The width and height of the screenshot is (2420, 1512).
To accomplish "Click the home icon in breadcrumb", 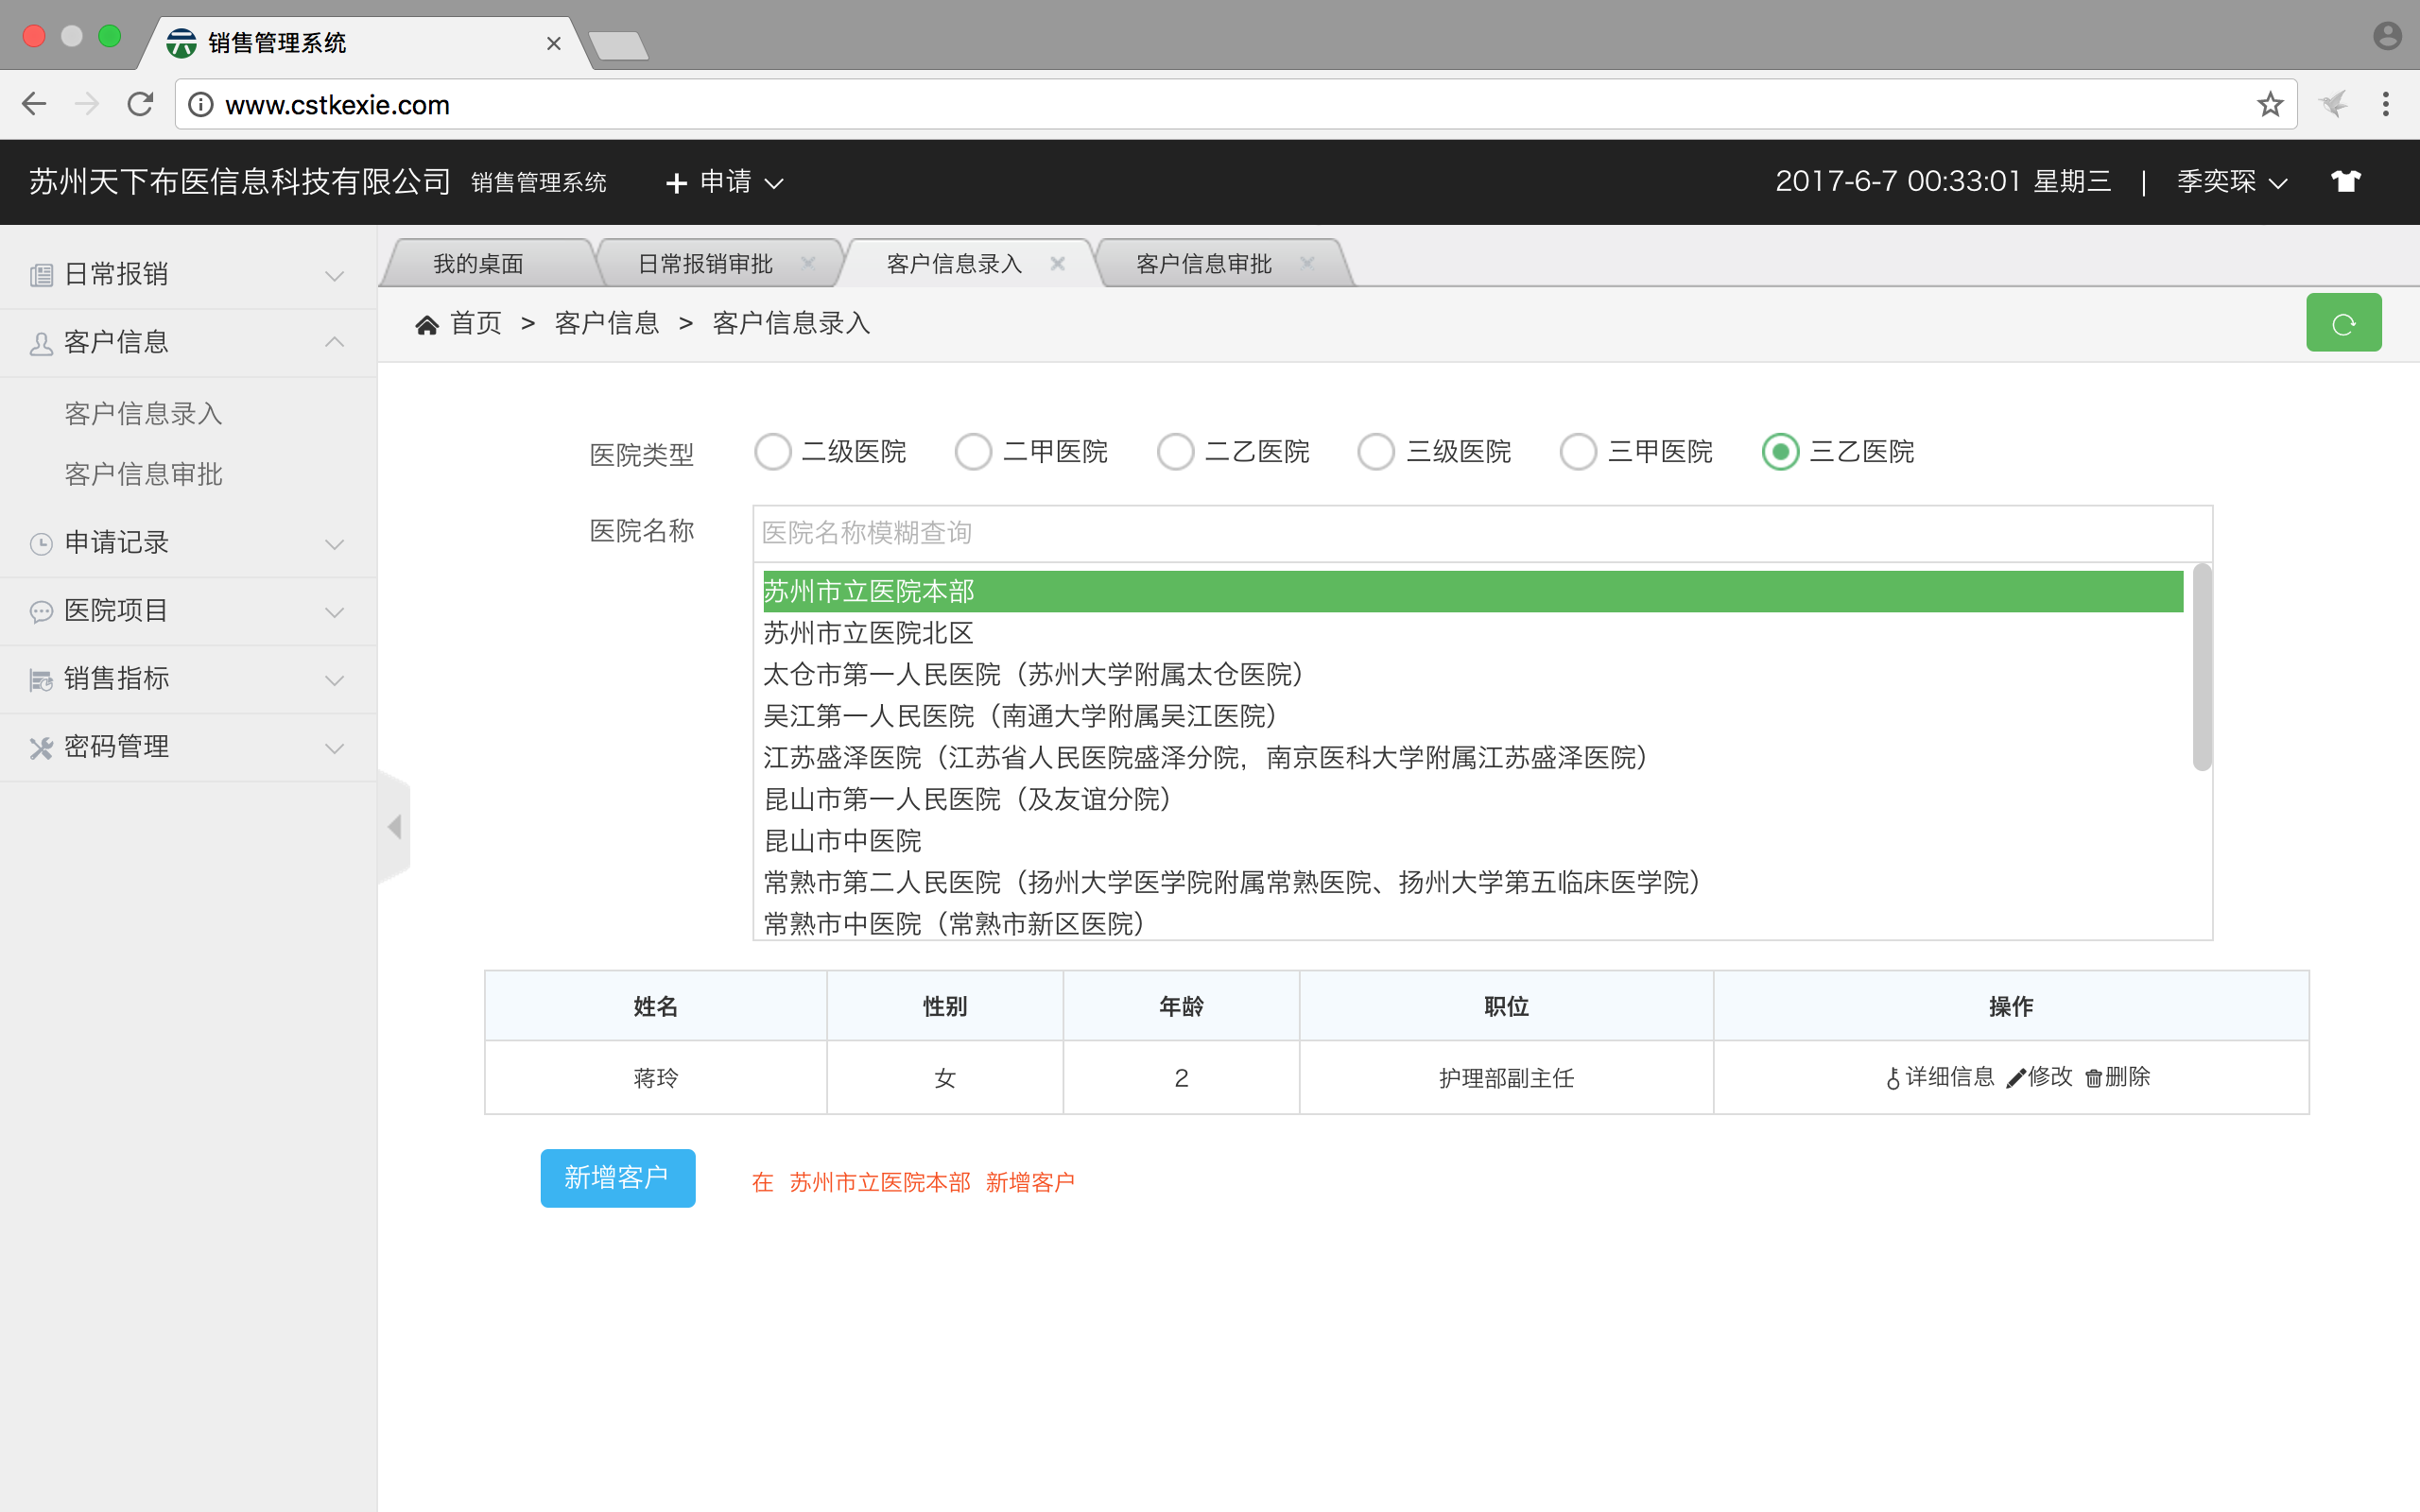I will [427, 324].
